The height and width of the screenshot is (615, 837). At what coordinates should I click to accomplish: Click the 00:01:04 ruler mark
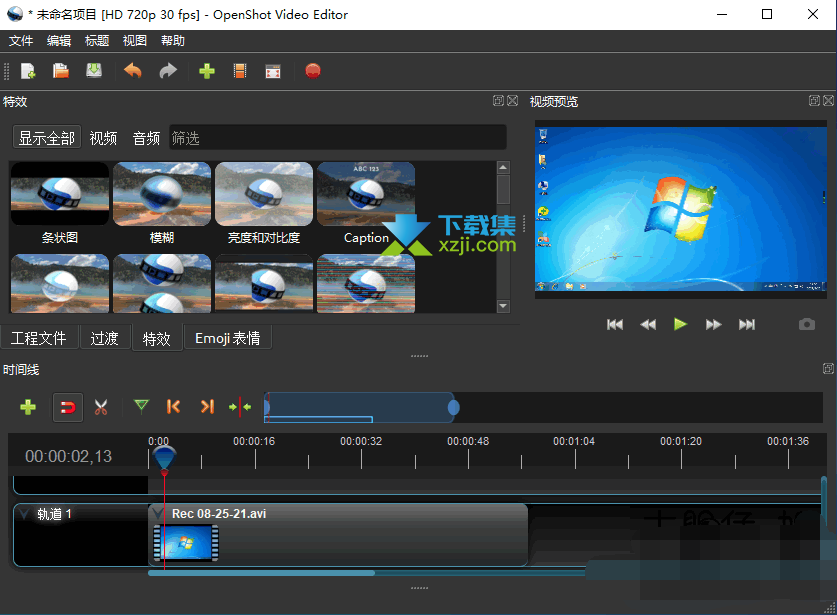click(574, 441)
